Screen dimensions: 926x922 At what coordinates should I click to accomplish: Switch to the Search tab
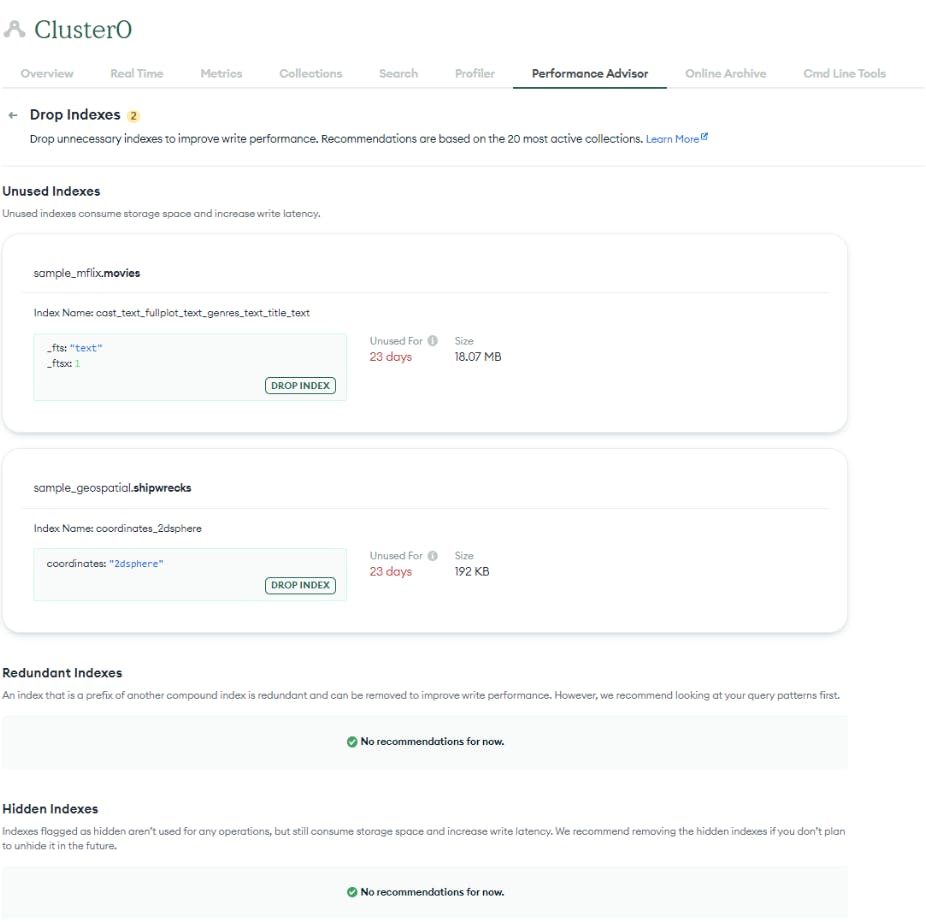[x=398, y=73]
